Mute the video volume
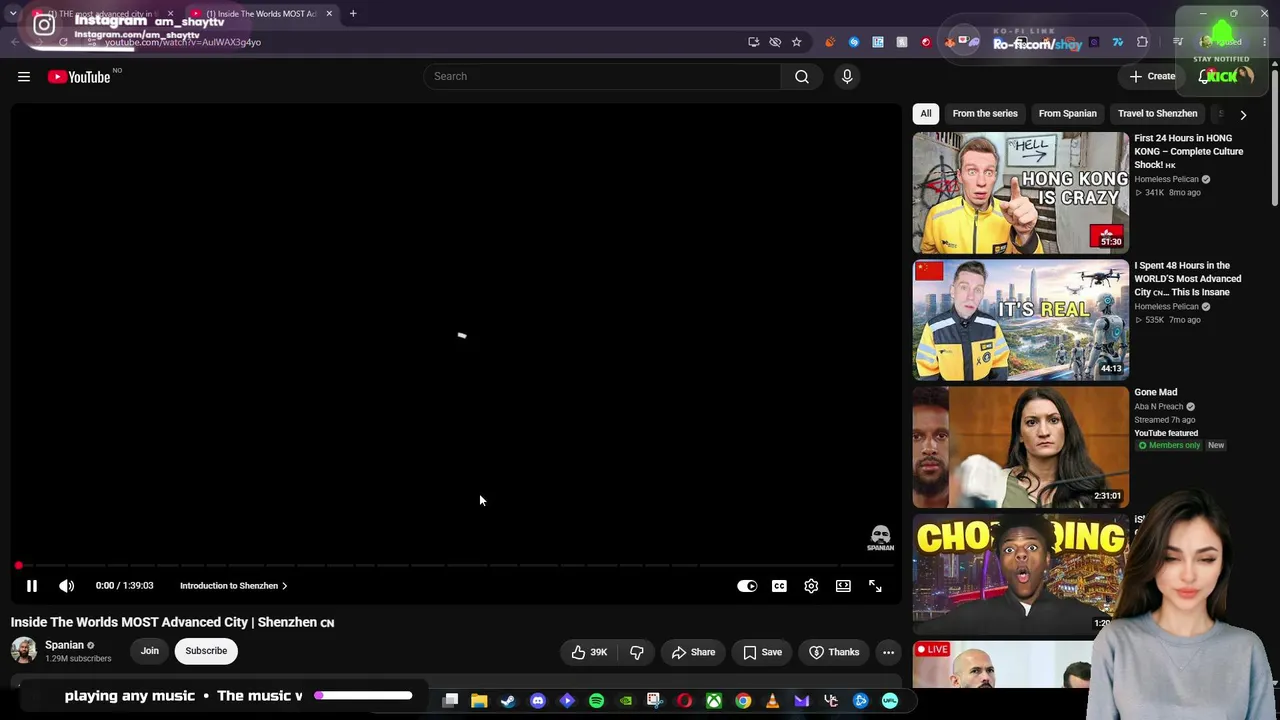Viewport: 1280px width, 720px height. [x=66, y=586]
